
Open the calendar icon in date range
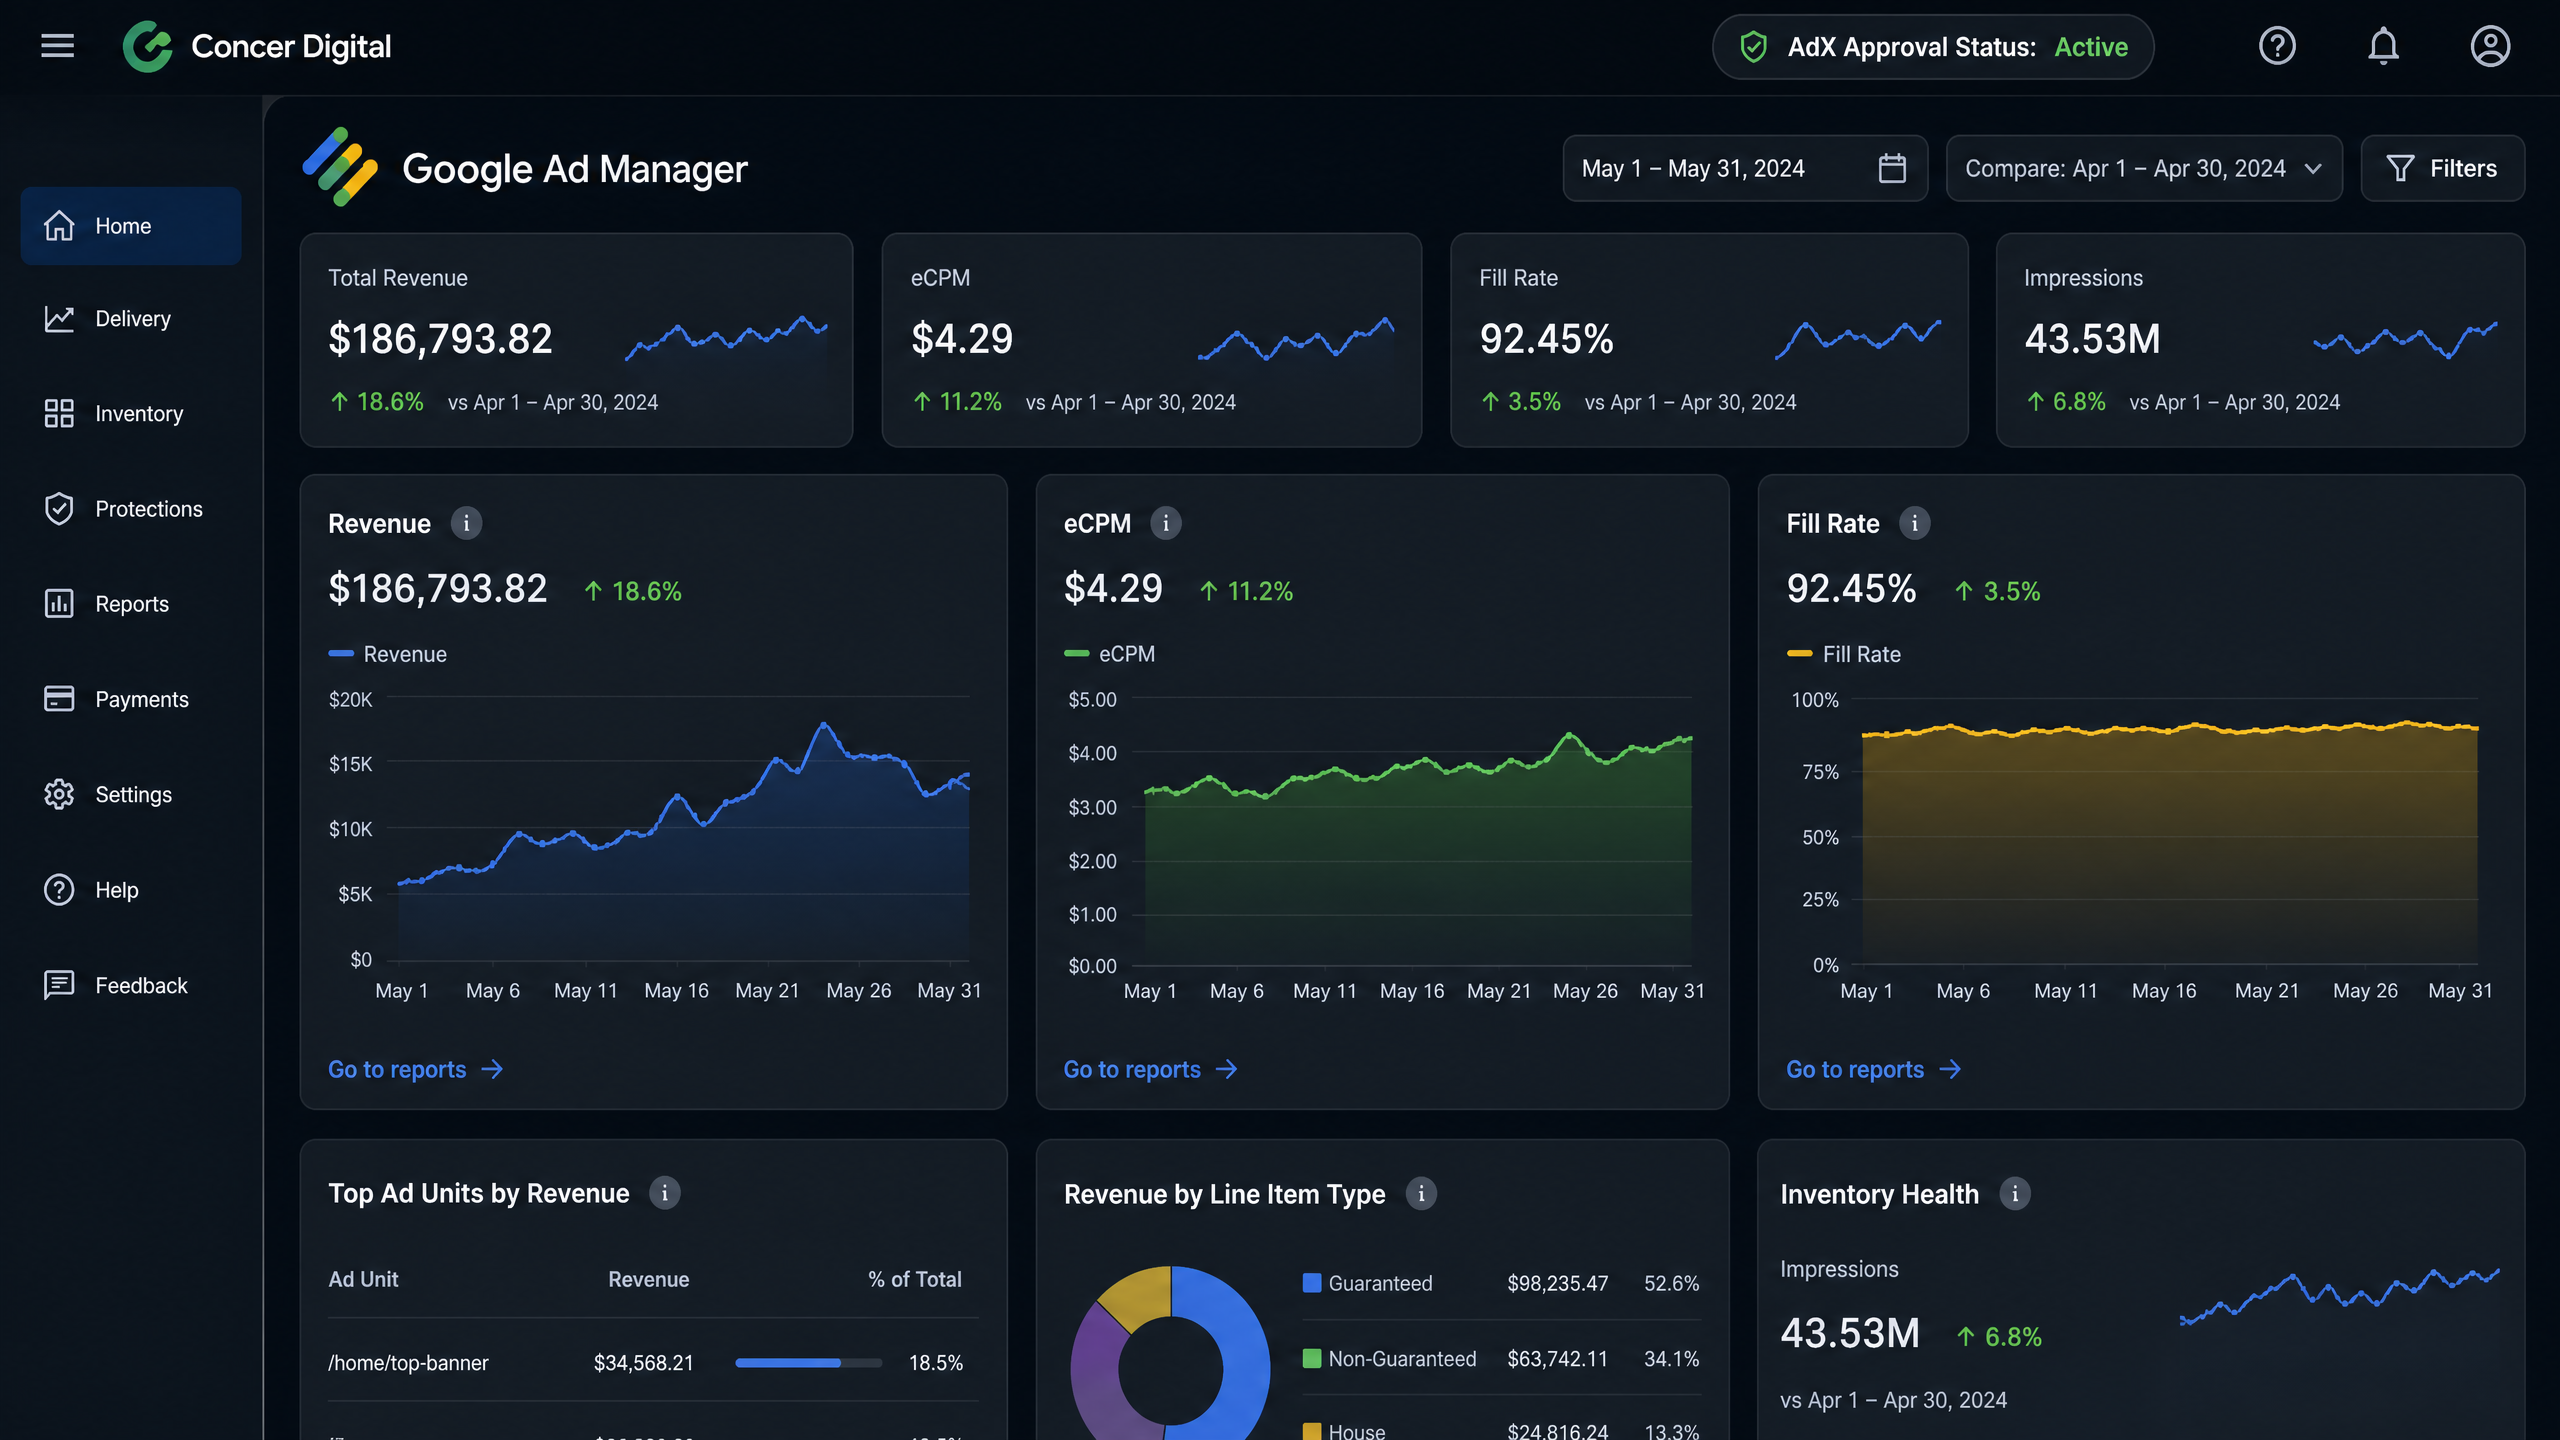point(1892,168)
